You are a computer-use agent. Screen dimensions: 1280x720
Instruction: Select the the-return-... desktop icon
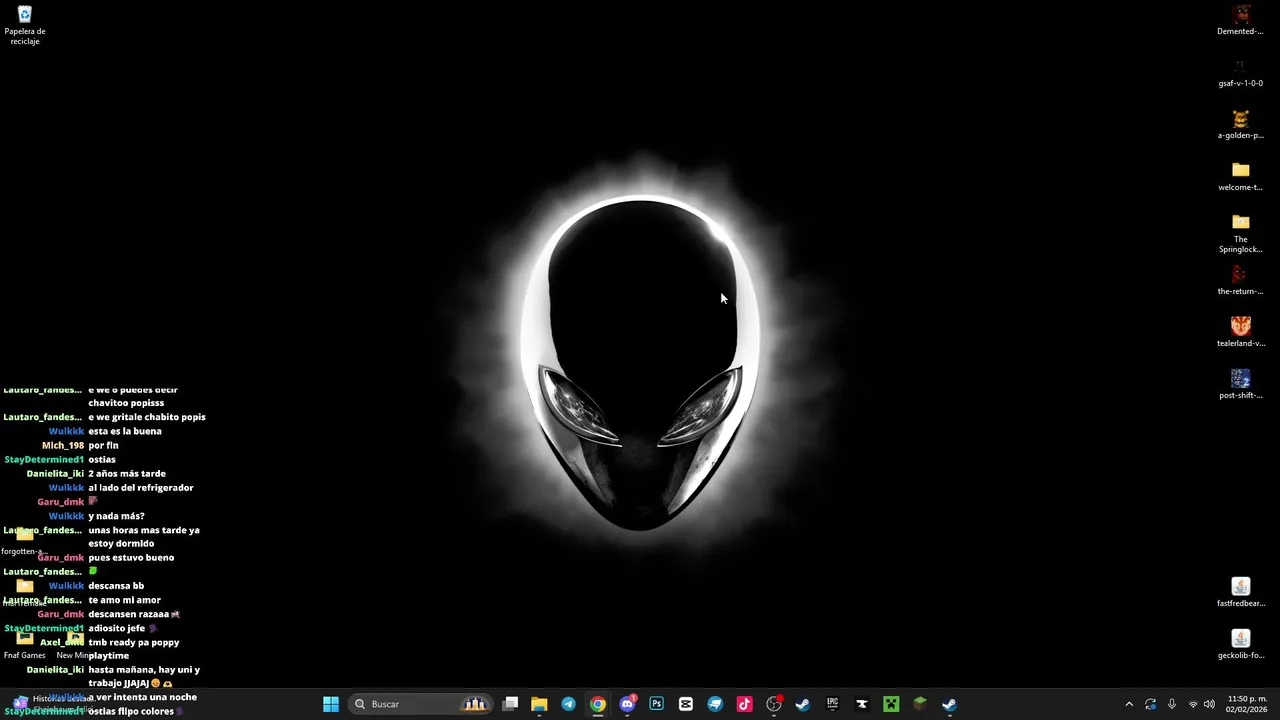click(x=1240, y=280)
